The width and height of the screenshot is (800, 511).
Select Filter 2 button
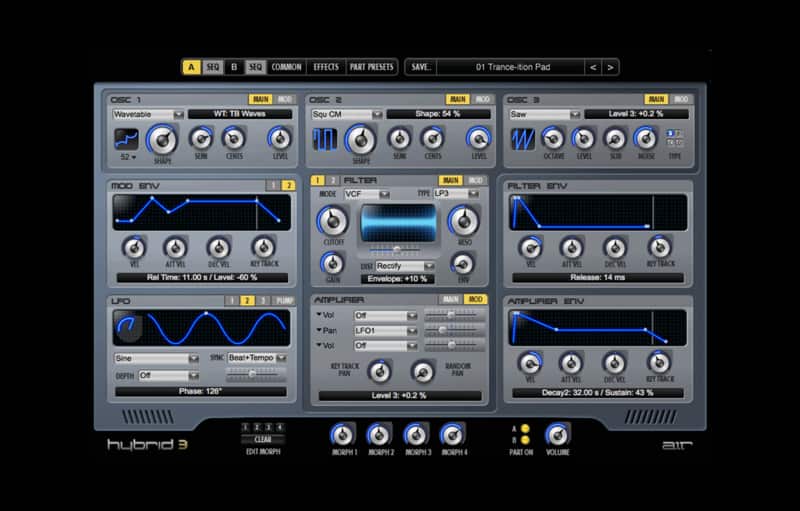[332, 180]
